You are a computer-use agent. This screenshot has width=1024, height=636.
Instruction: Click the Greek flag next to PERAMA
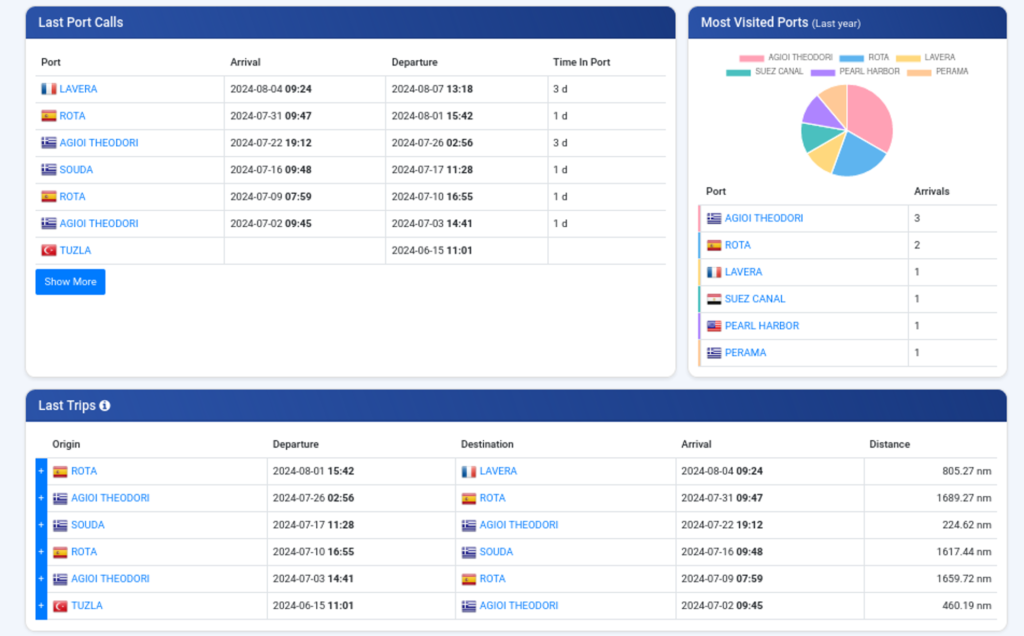(714, 353)
